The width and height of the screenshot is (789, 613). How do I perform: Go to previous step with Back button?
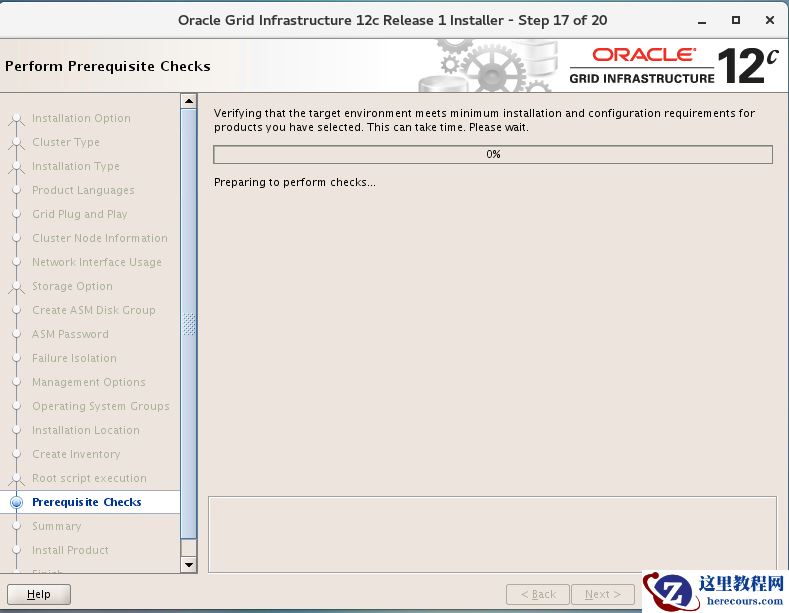537,594
